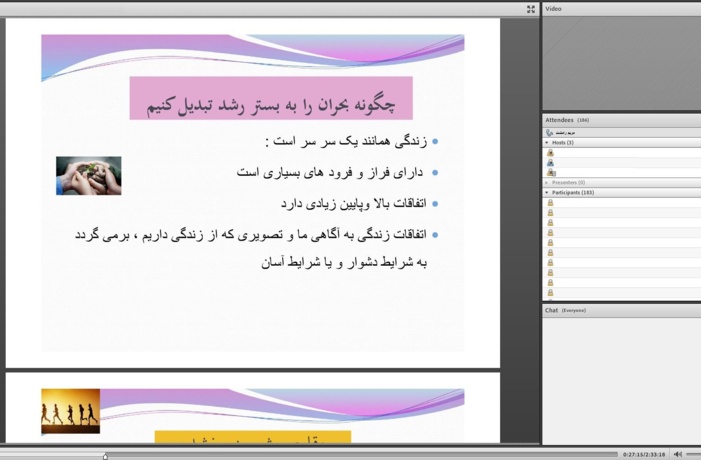
Task: Click bullet 'اتفاقات بالا وپایین زیادی دارد'
Action: pos(353,204)
